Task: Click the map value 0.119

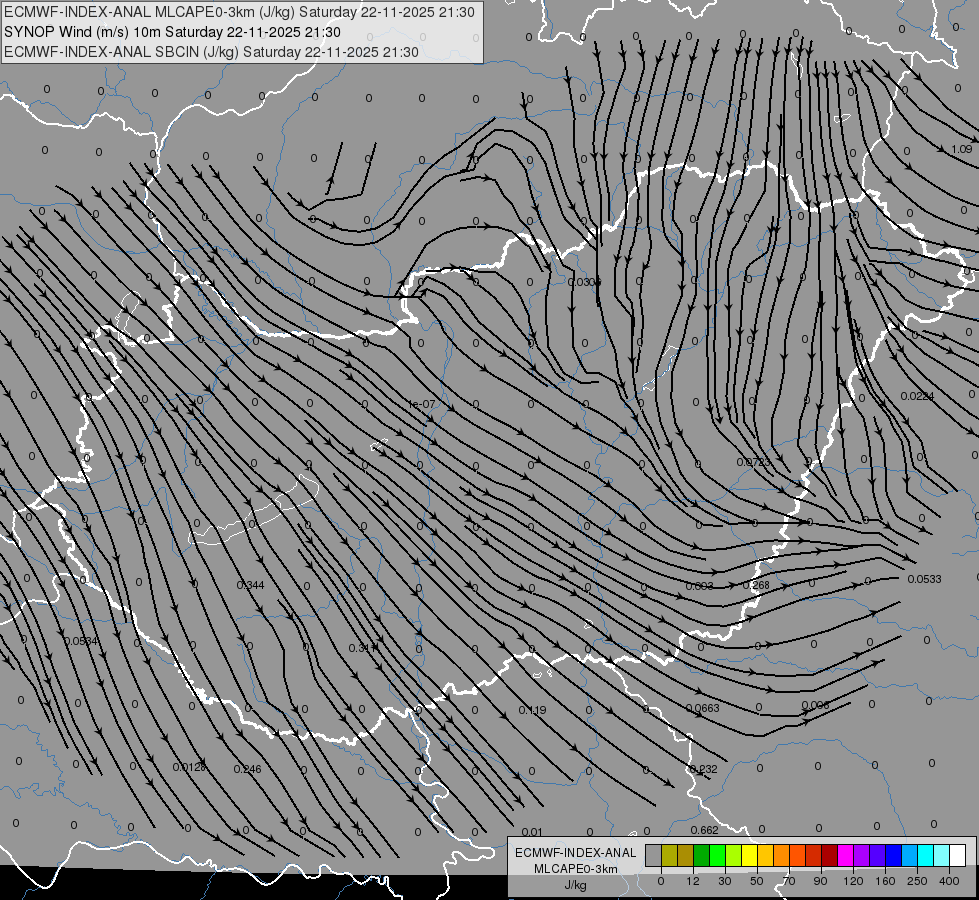Action: pyautogui.click(x=533, y=710)
